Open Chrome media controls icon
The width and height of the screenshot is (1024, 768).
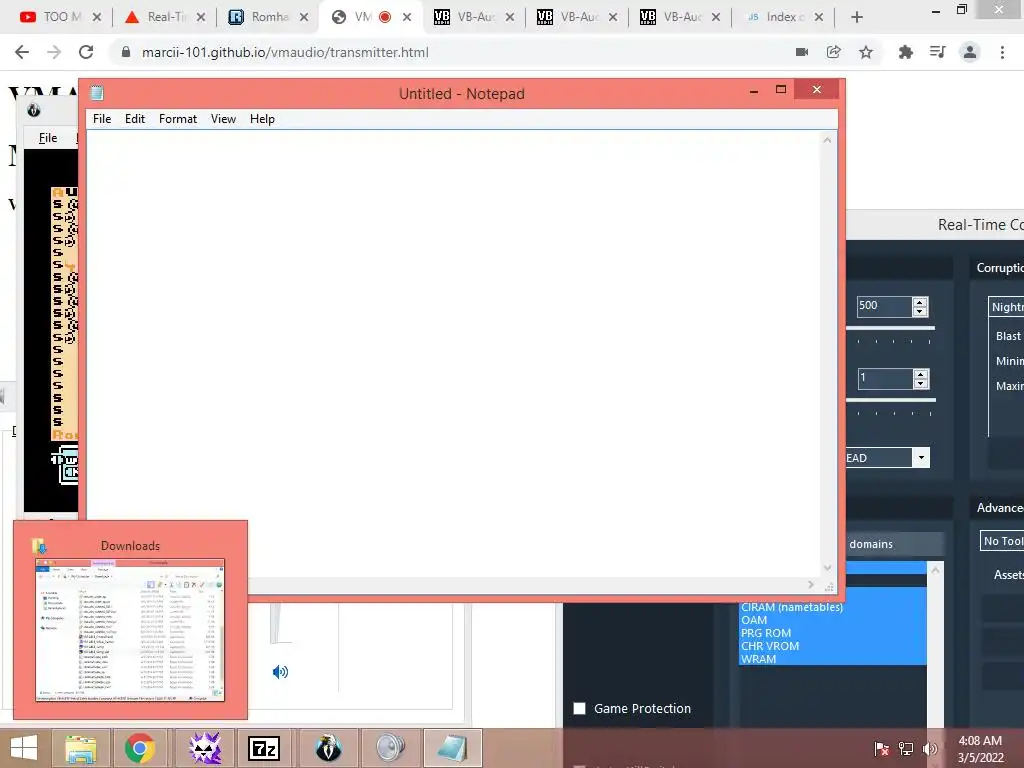937,52
